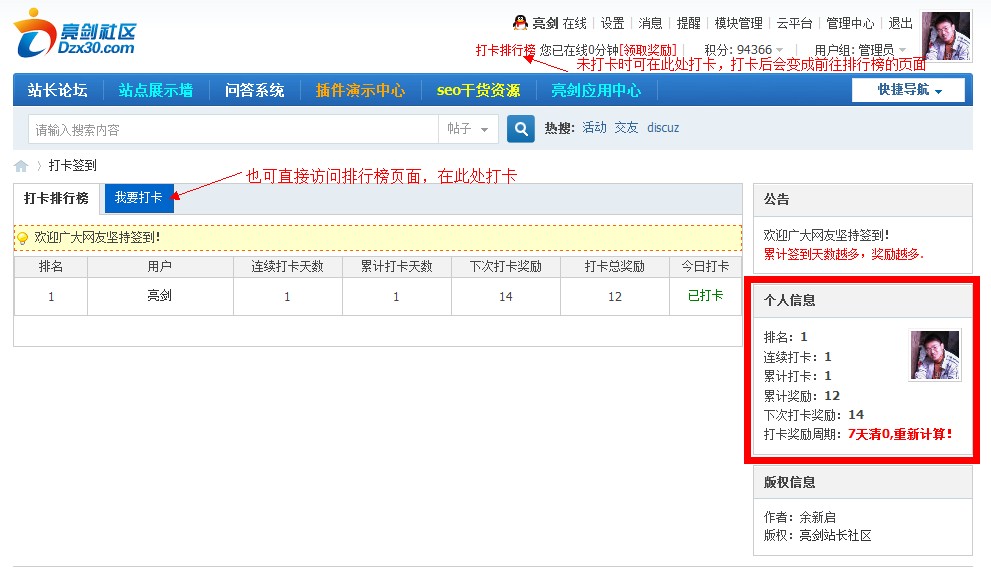Click 作者: 余新启 text
This screenshot has height=568, width=991.
(x=799, y=517)
